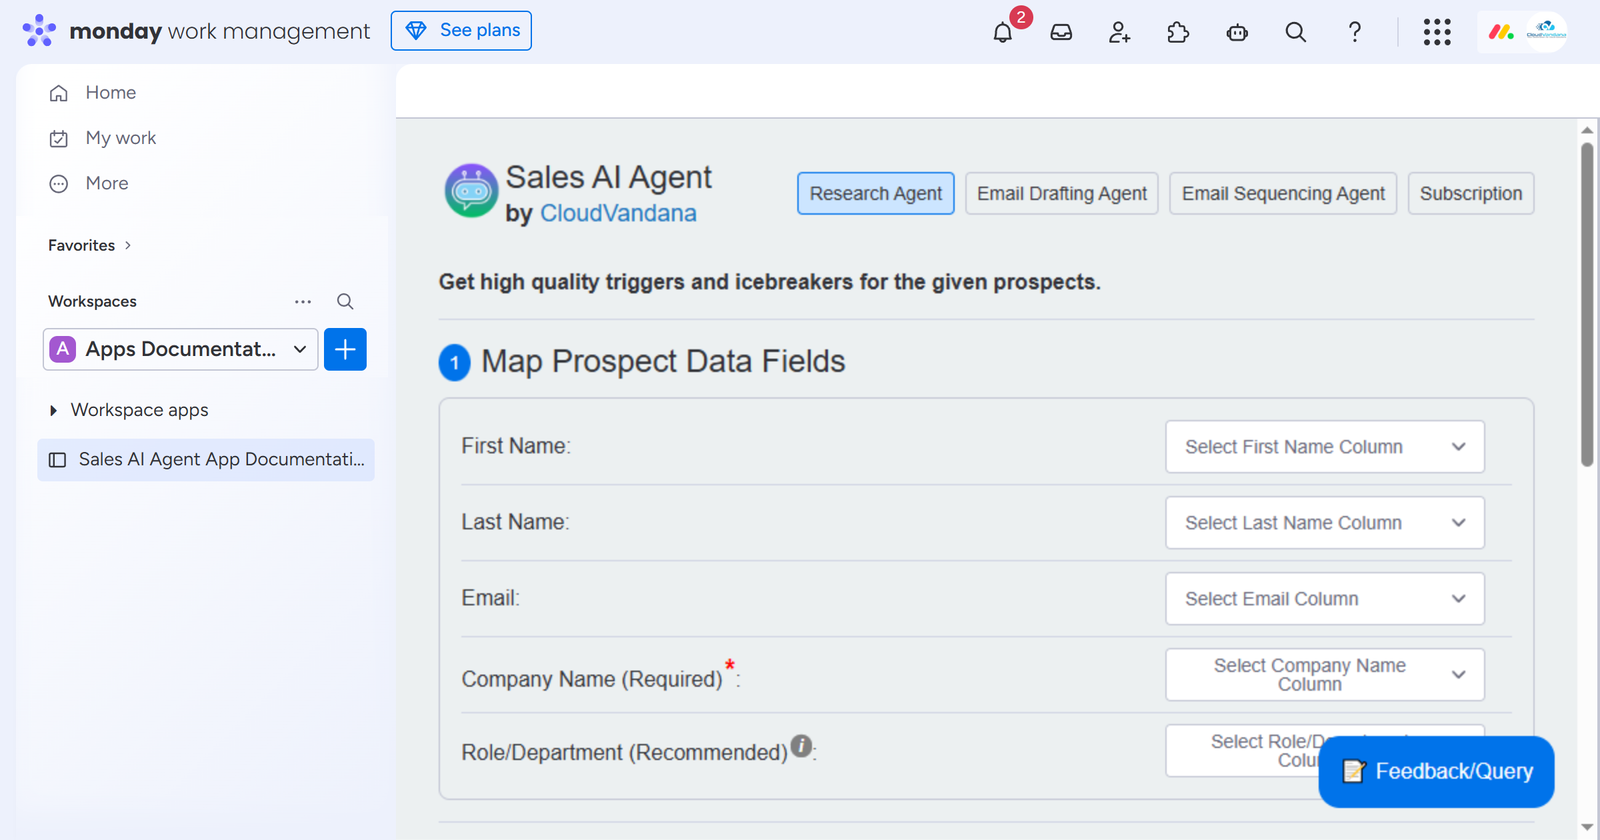Open Select Email Column dropdown
Image resolution: width=1600 pixels, height=840 pixels.
[1325, 599]
